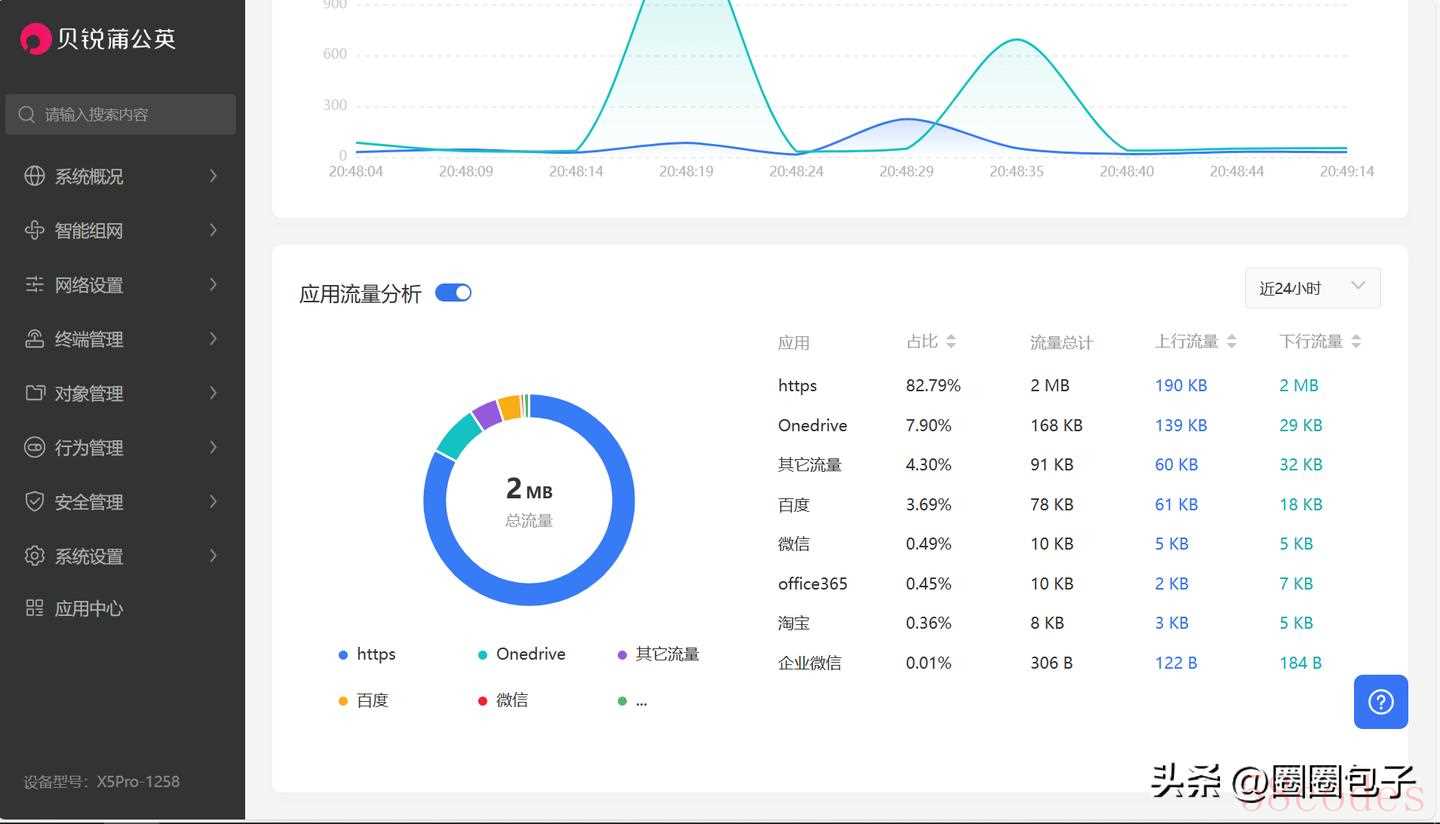The width and height of the screenshot is (1440, 824).
Task: Expand 行为管理 chevron
Action: [x=213, y=447]
